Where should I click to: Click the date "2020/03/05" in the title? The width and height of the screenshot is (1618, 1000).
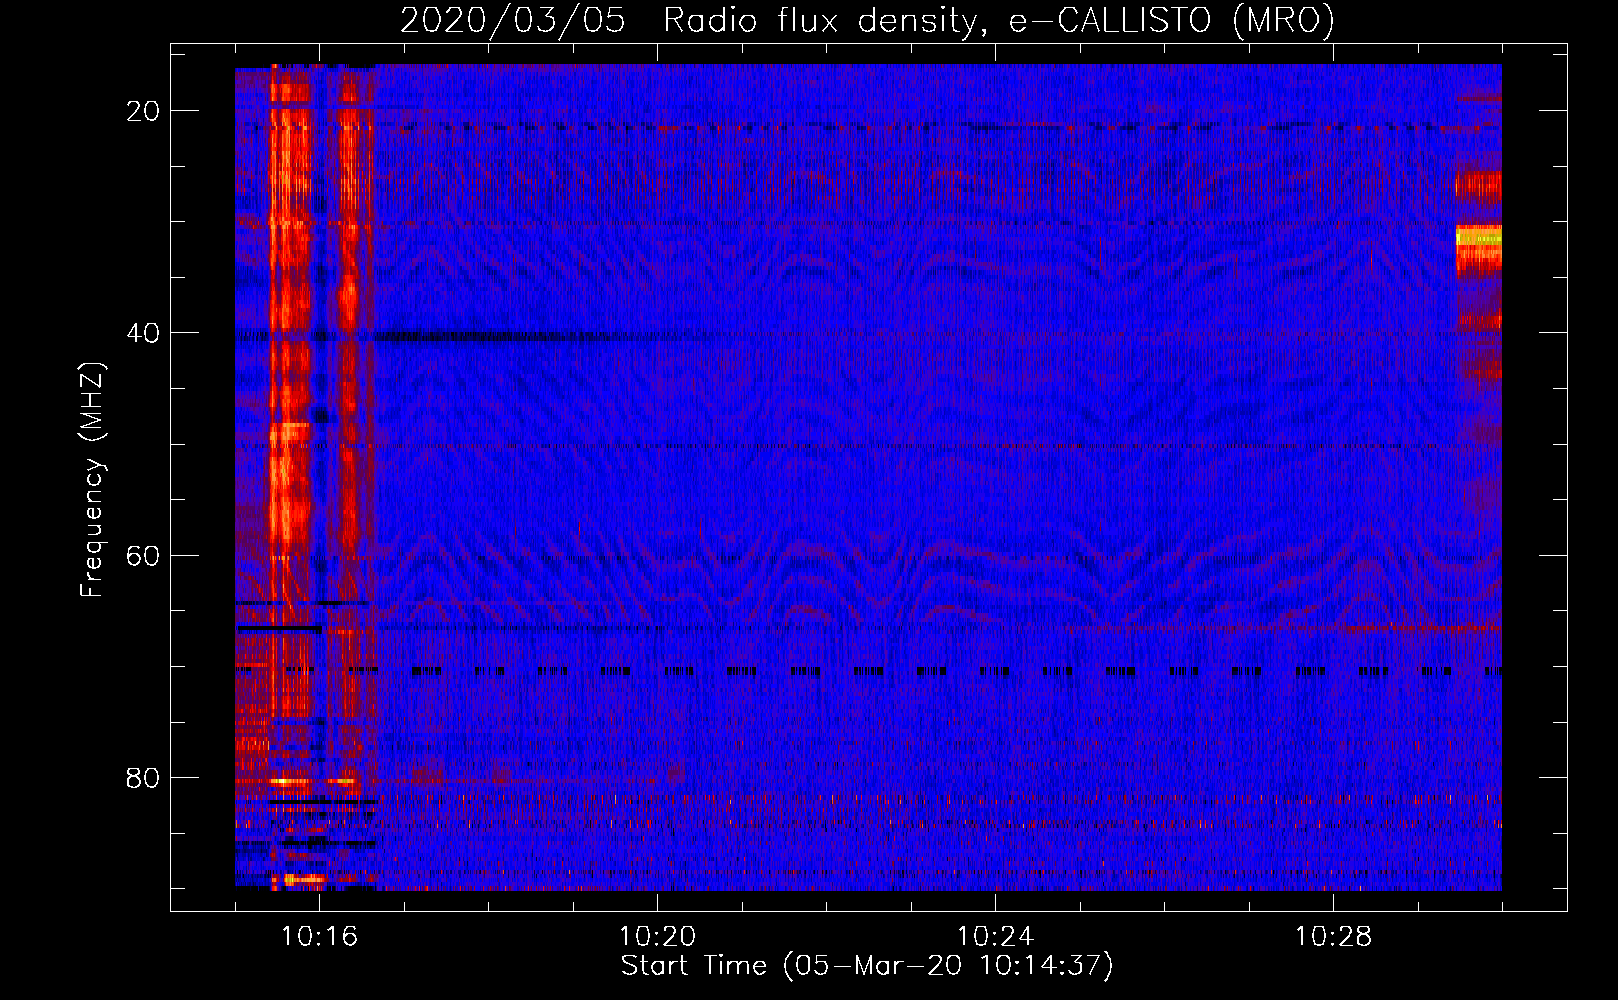point(513,20)
